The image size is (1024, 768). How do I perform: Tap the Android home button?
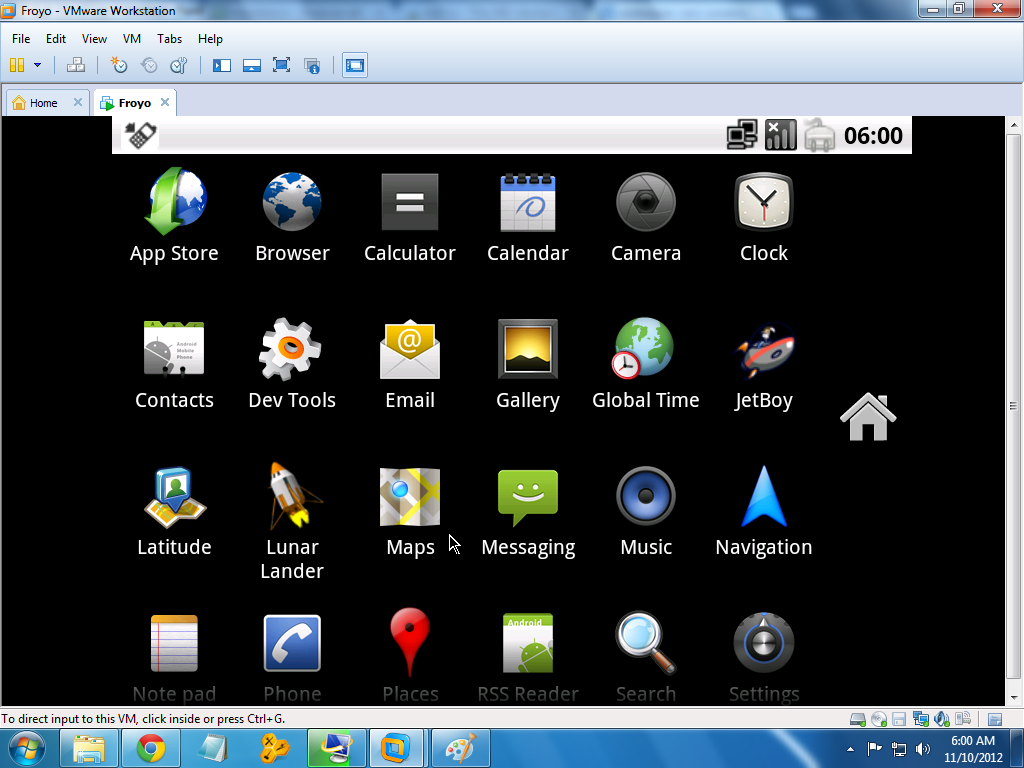tap(868, 417)
